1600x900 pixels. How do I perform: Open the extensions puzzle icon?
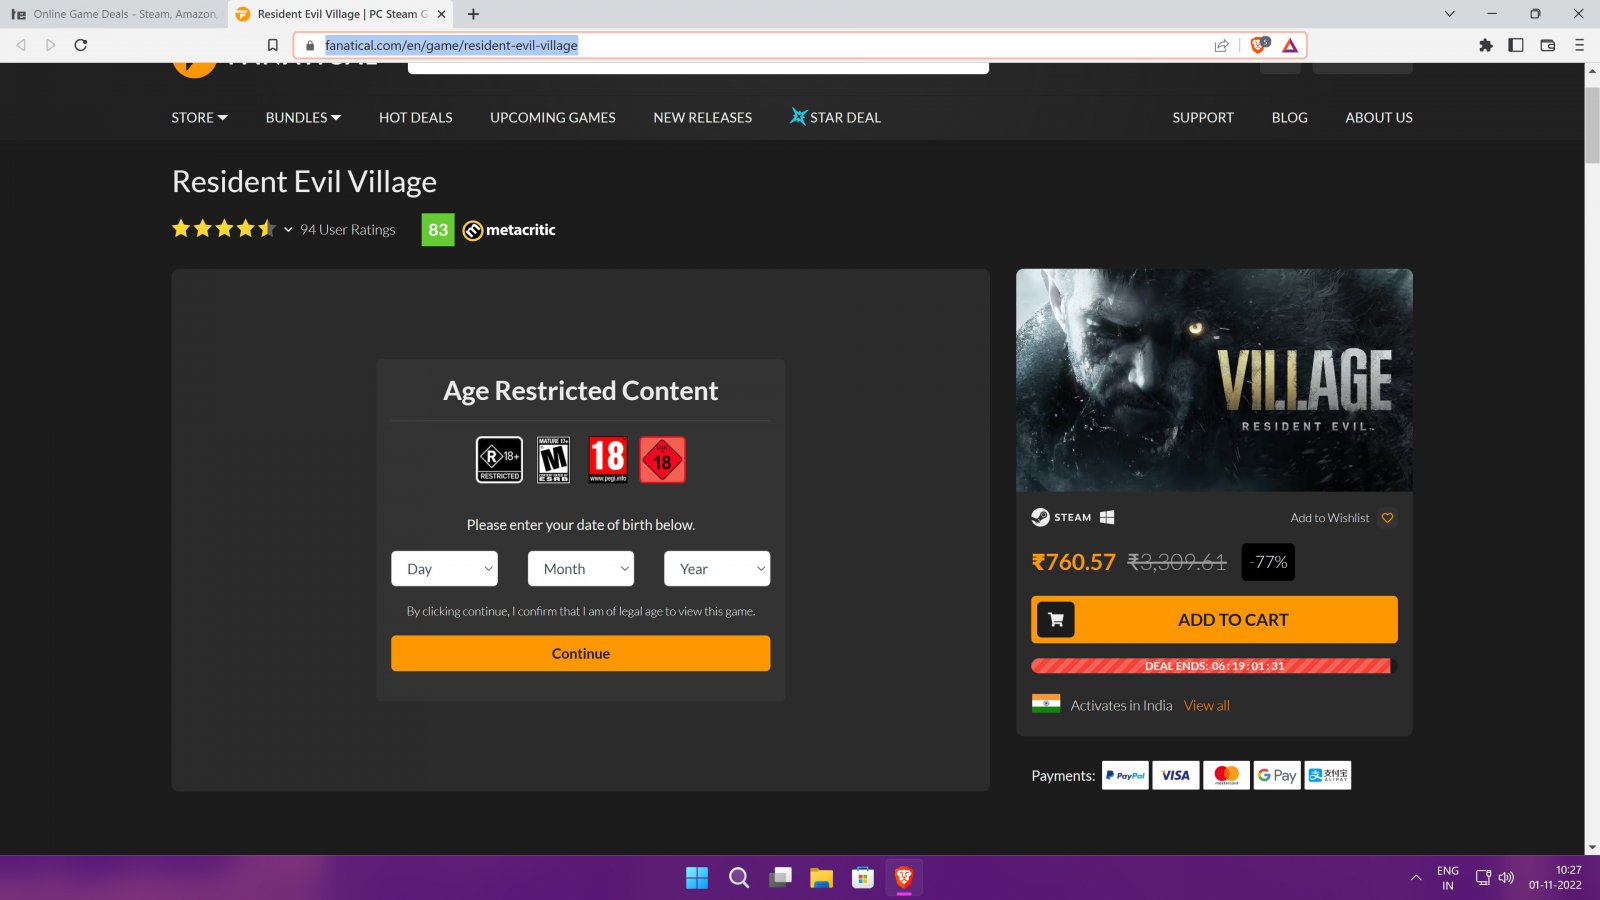point(1486,45)
